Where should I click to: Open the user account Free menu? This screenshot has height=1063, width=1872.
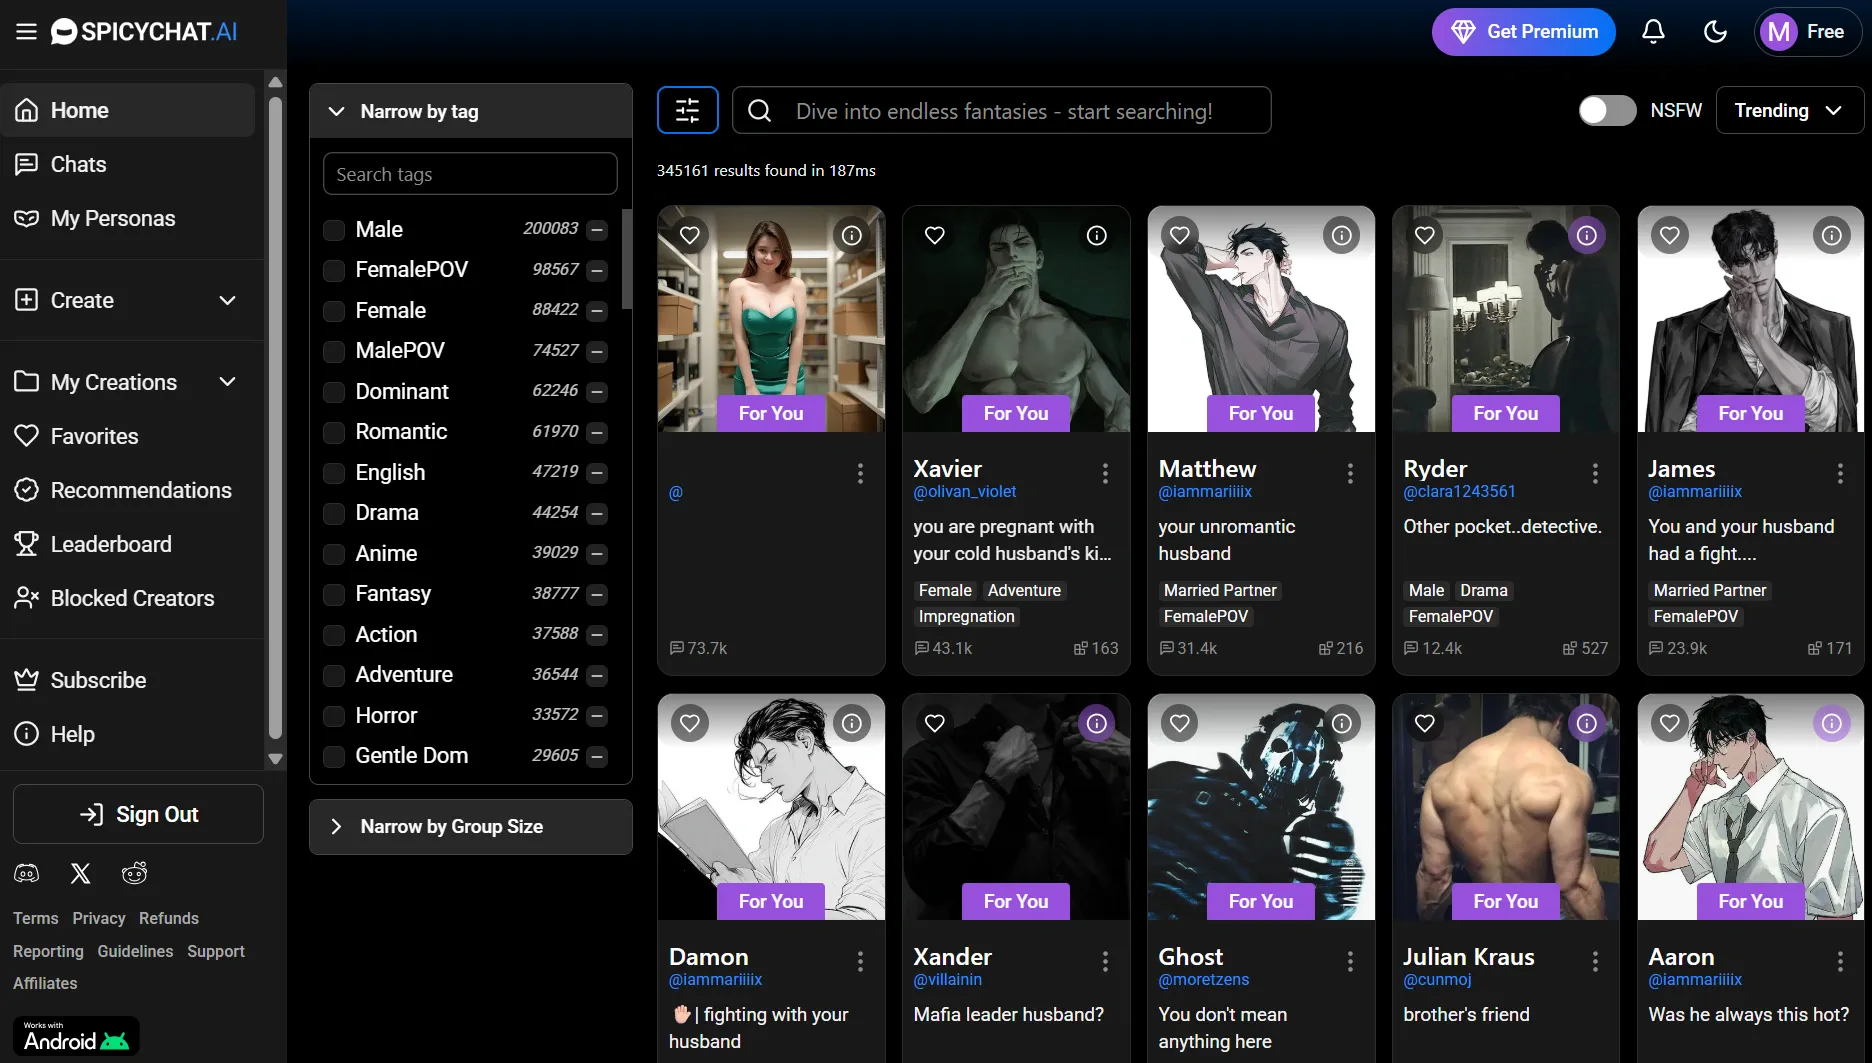[x=1806, y=32]
